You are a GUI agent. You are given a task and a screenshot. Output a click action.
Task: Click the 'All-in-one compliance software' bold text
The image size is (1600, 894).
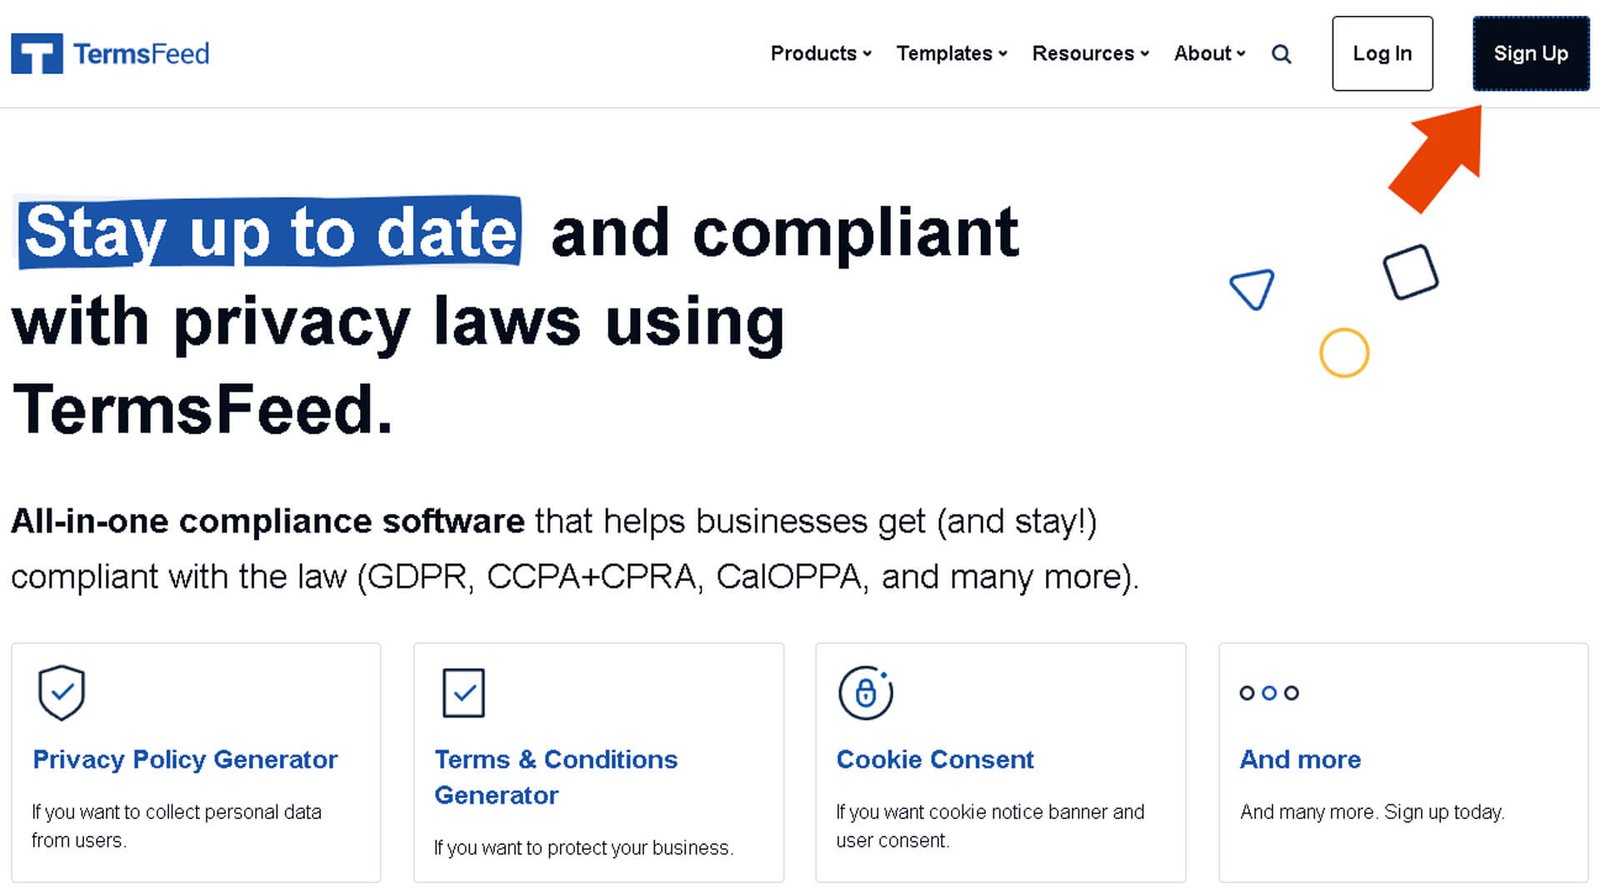(x=268, y=521)
